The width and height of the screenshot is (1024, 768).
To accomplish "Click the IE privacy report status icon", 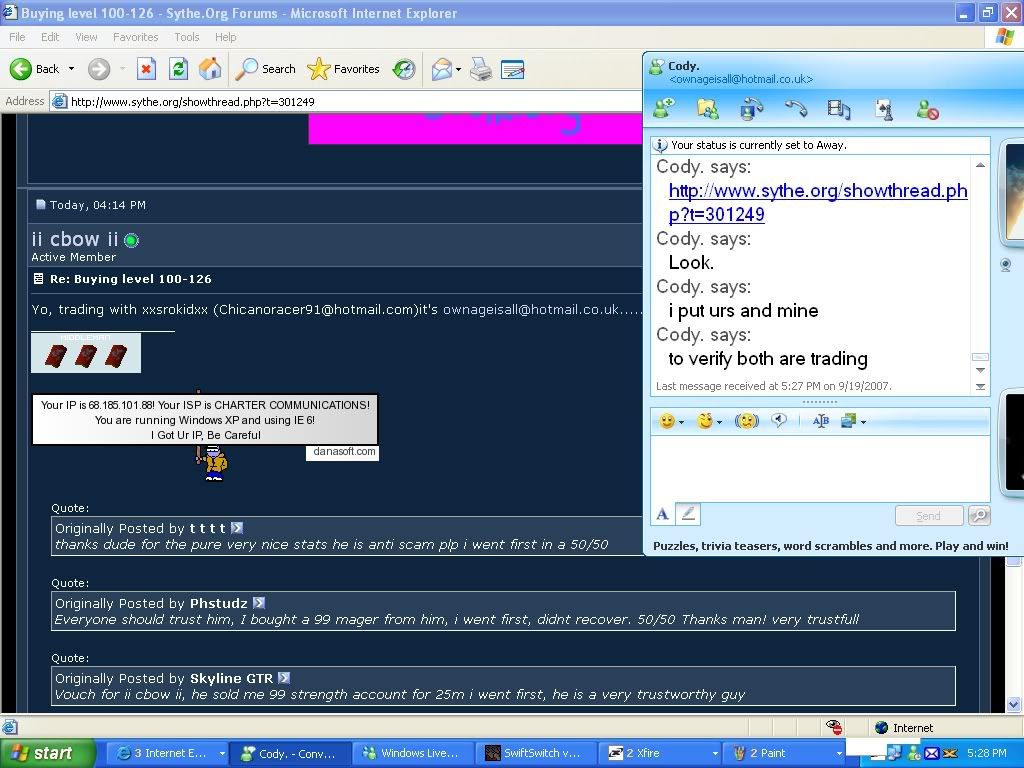I will coord(833,728).
